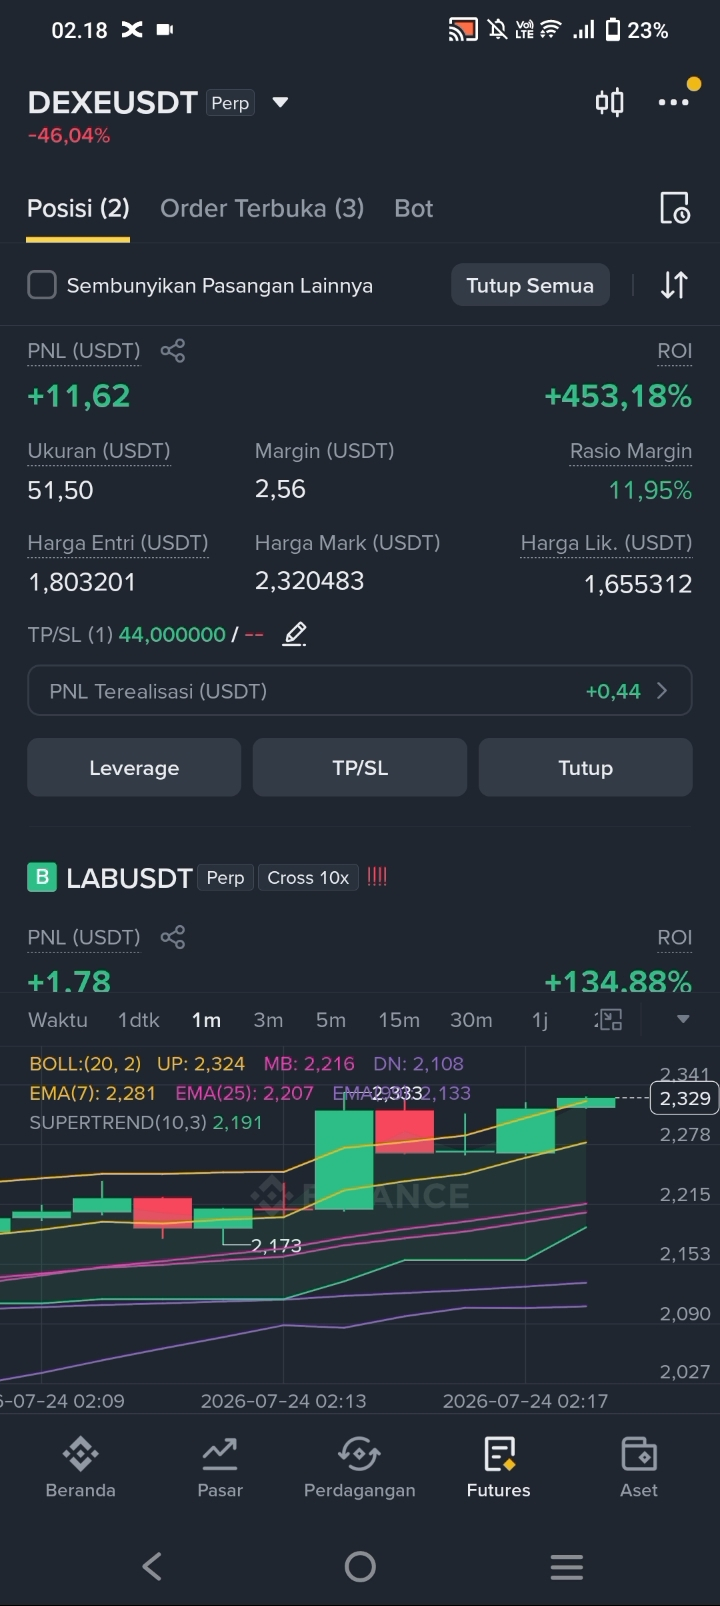
Task: Tap the current price tag 2,329
Action: click(x=685, y=1098)
